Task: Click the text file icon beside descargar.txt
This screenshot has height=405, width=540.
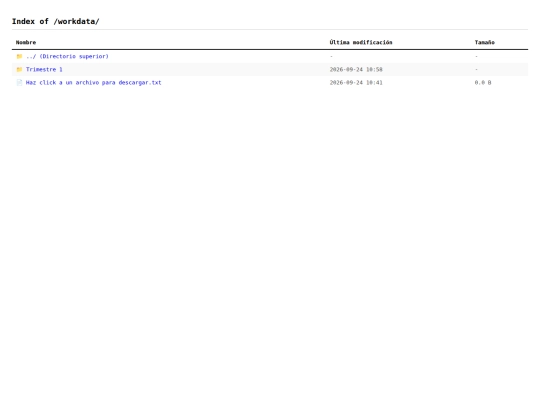Action: tap(19, 83)
